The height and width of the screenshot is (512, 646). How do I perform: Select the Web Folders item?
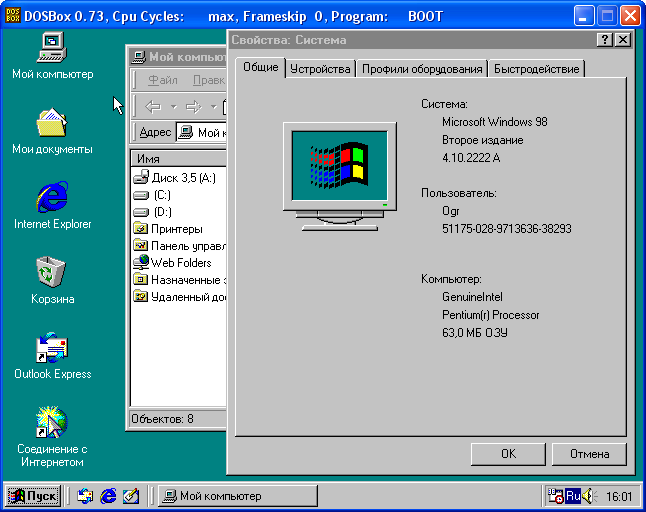172,262
